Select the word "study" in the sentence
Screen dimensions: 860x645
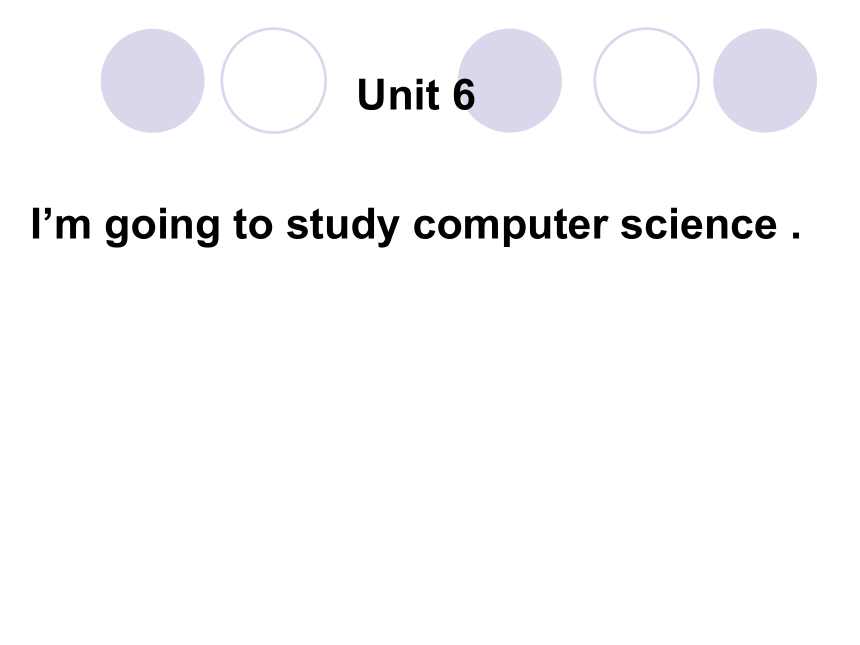pos(343,227)
